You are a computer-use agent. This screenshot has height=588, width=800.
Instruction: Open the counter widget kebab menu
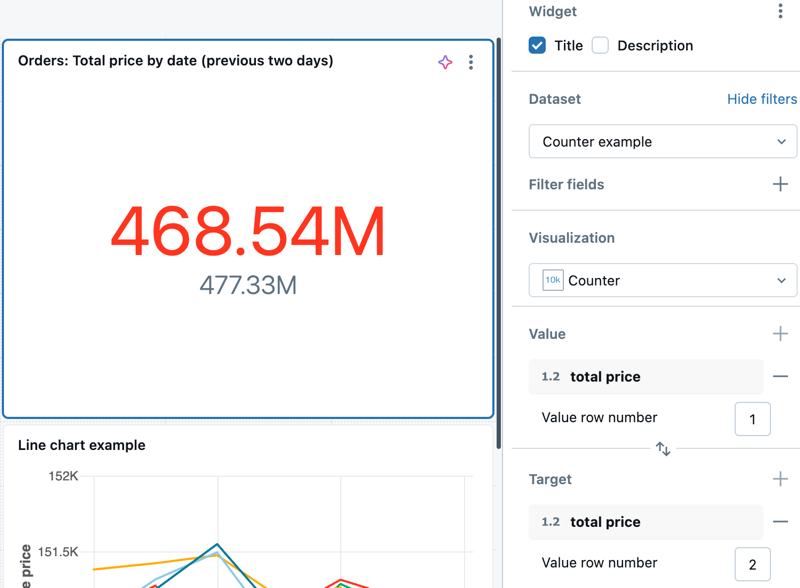click(471, 62)
